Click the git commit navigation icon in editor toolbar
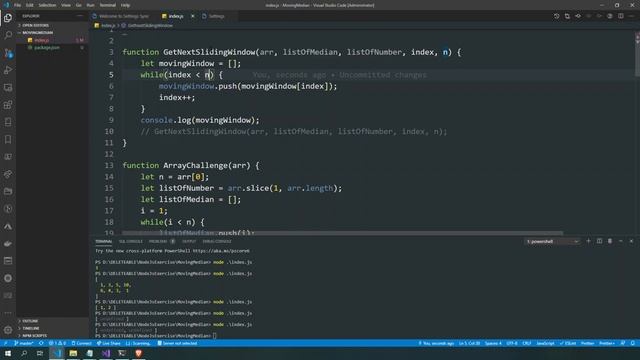Image resolution: width=640 pixels, height=360 pixels. click(578, 16)
